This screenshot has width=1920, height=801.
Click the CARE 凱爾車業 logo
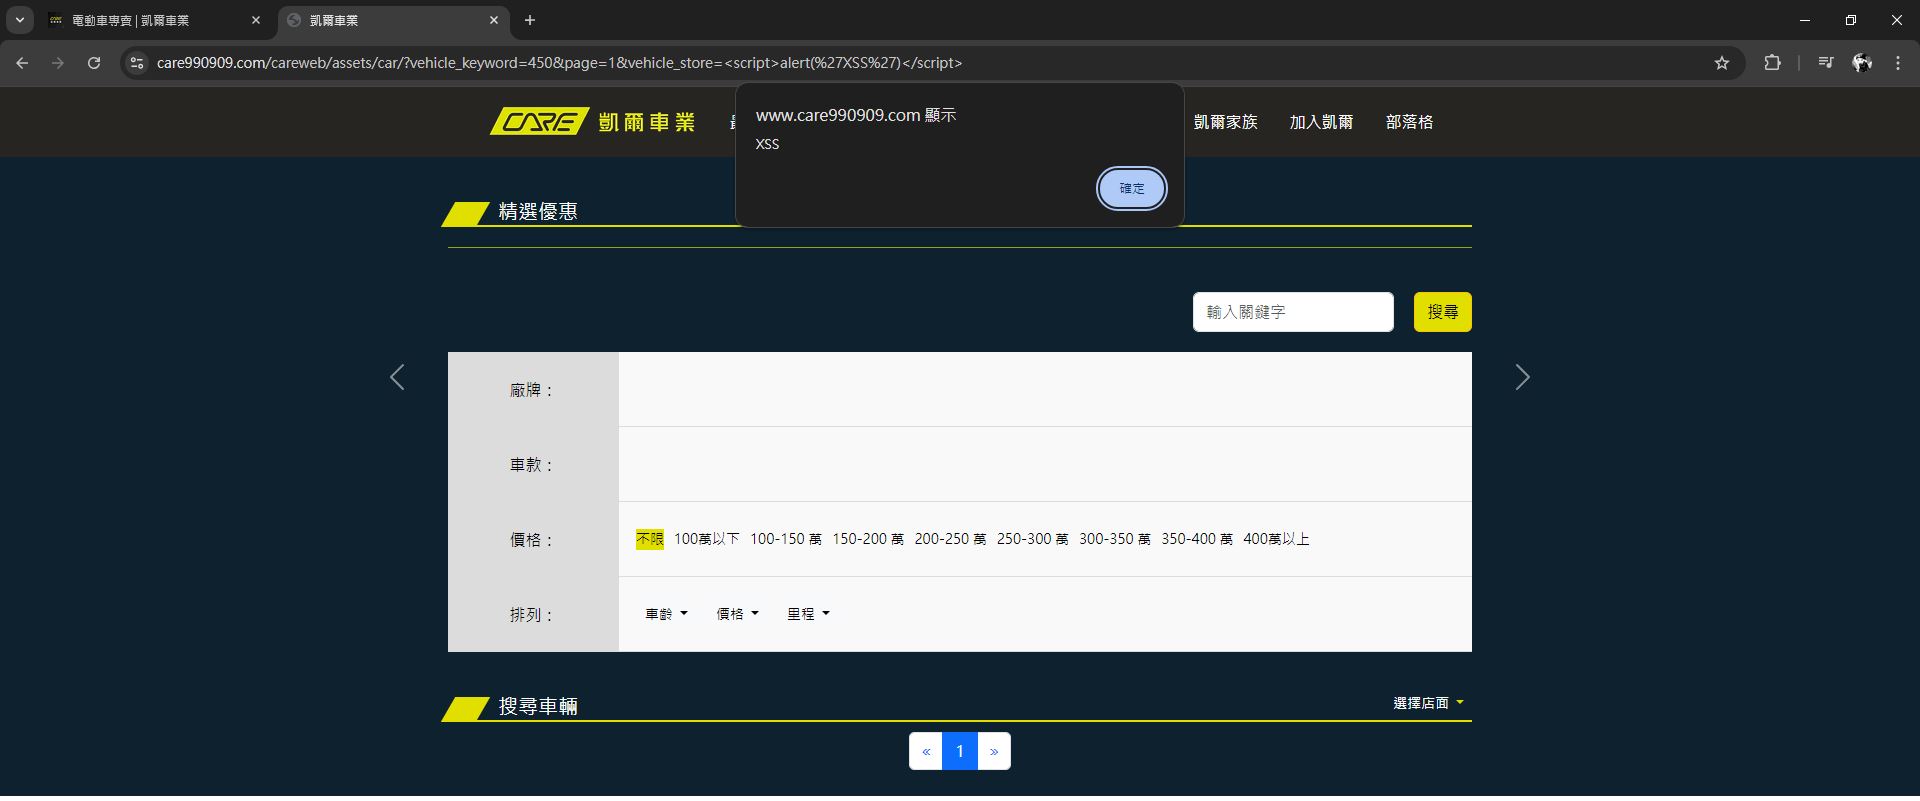pyautogui.click(x=592, y=122)
